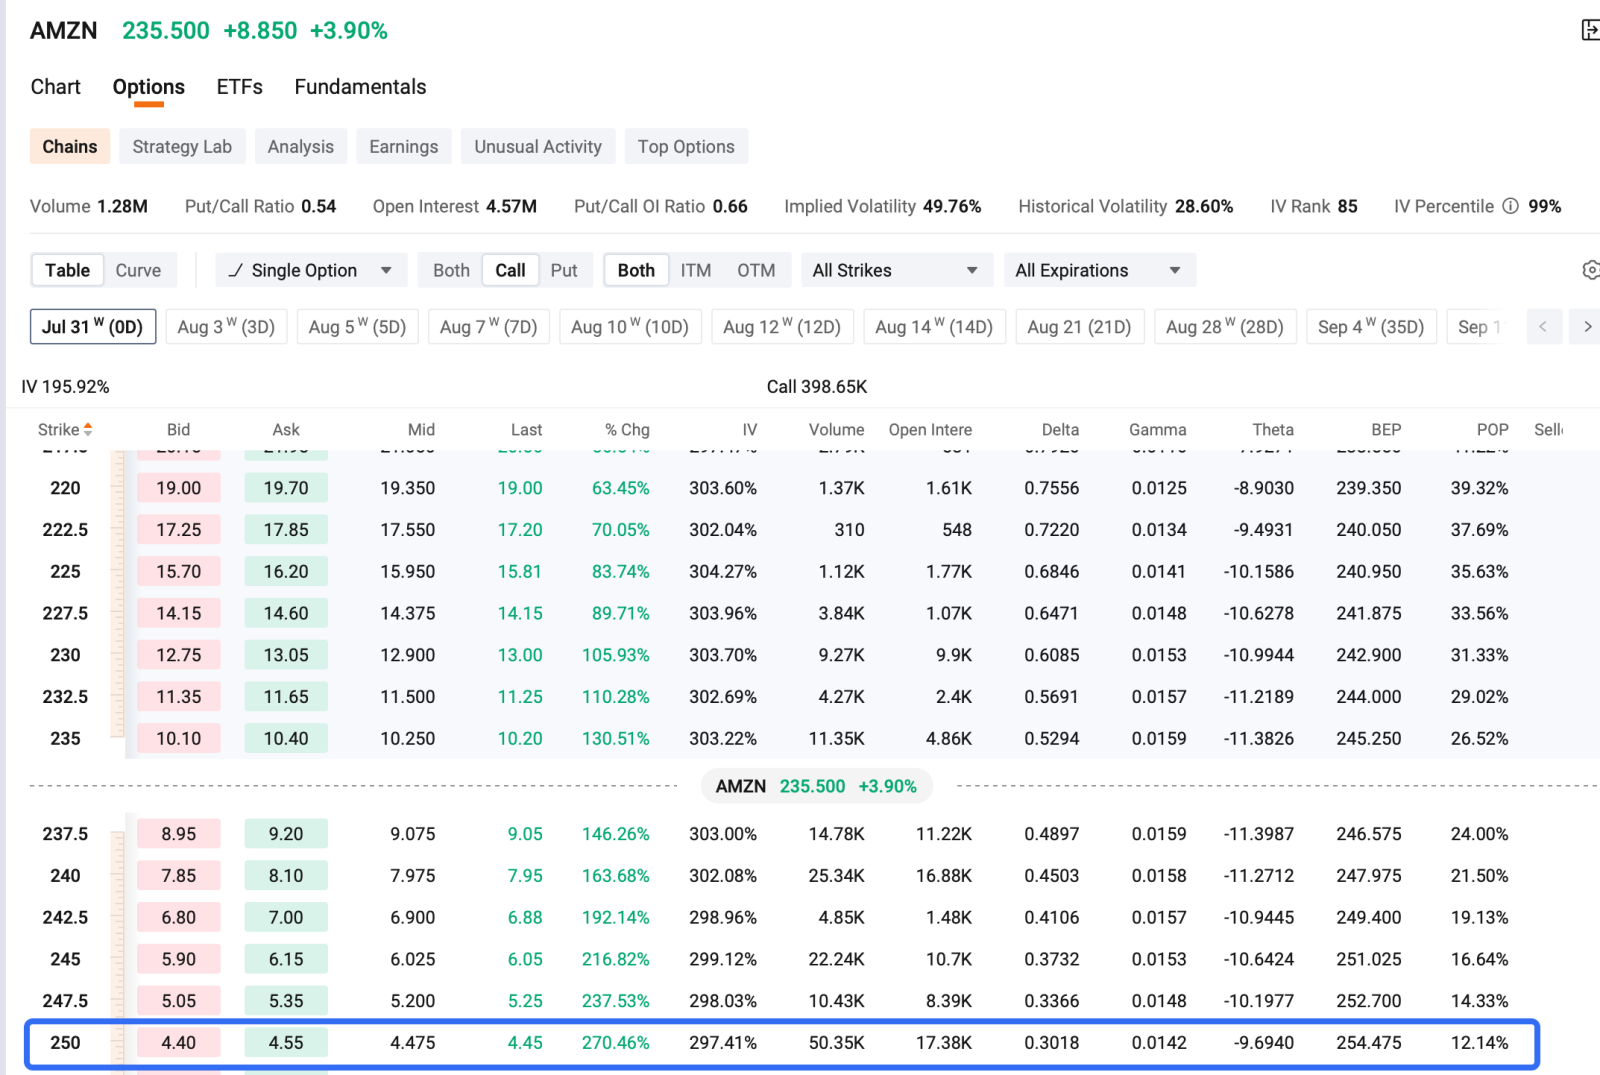Click the Delta column header
This screenshot has height=1075, width=1600.
[x=1060, y=429]
